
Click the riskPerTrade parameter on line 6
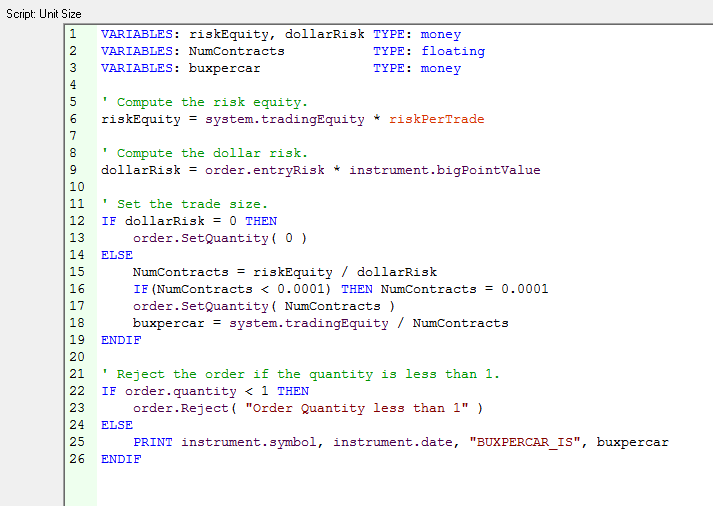[x=436, y=119]
